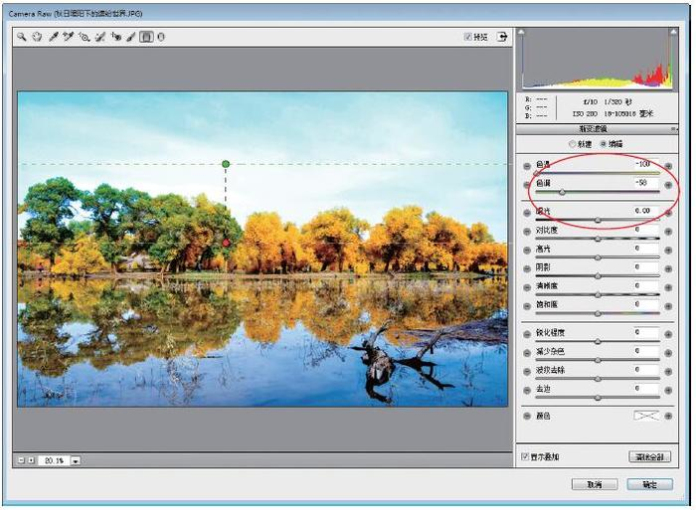Select the 新建 radio button
Viewport: 696px width, 510px height.
[x=571, y=144]
